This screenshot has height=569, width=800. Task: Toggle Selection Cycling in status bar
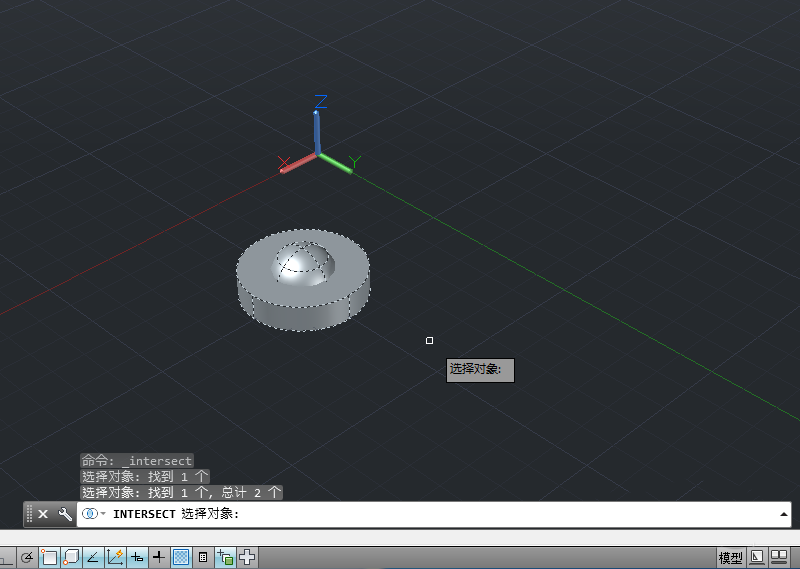[225, 557]
